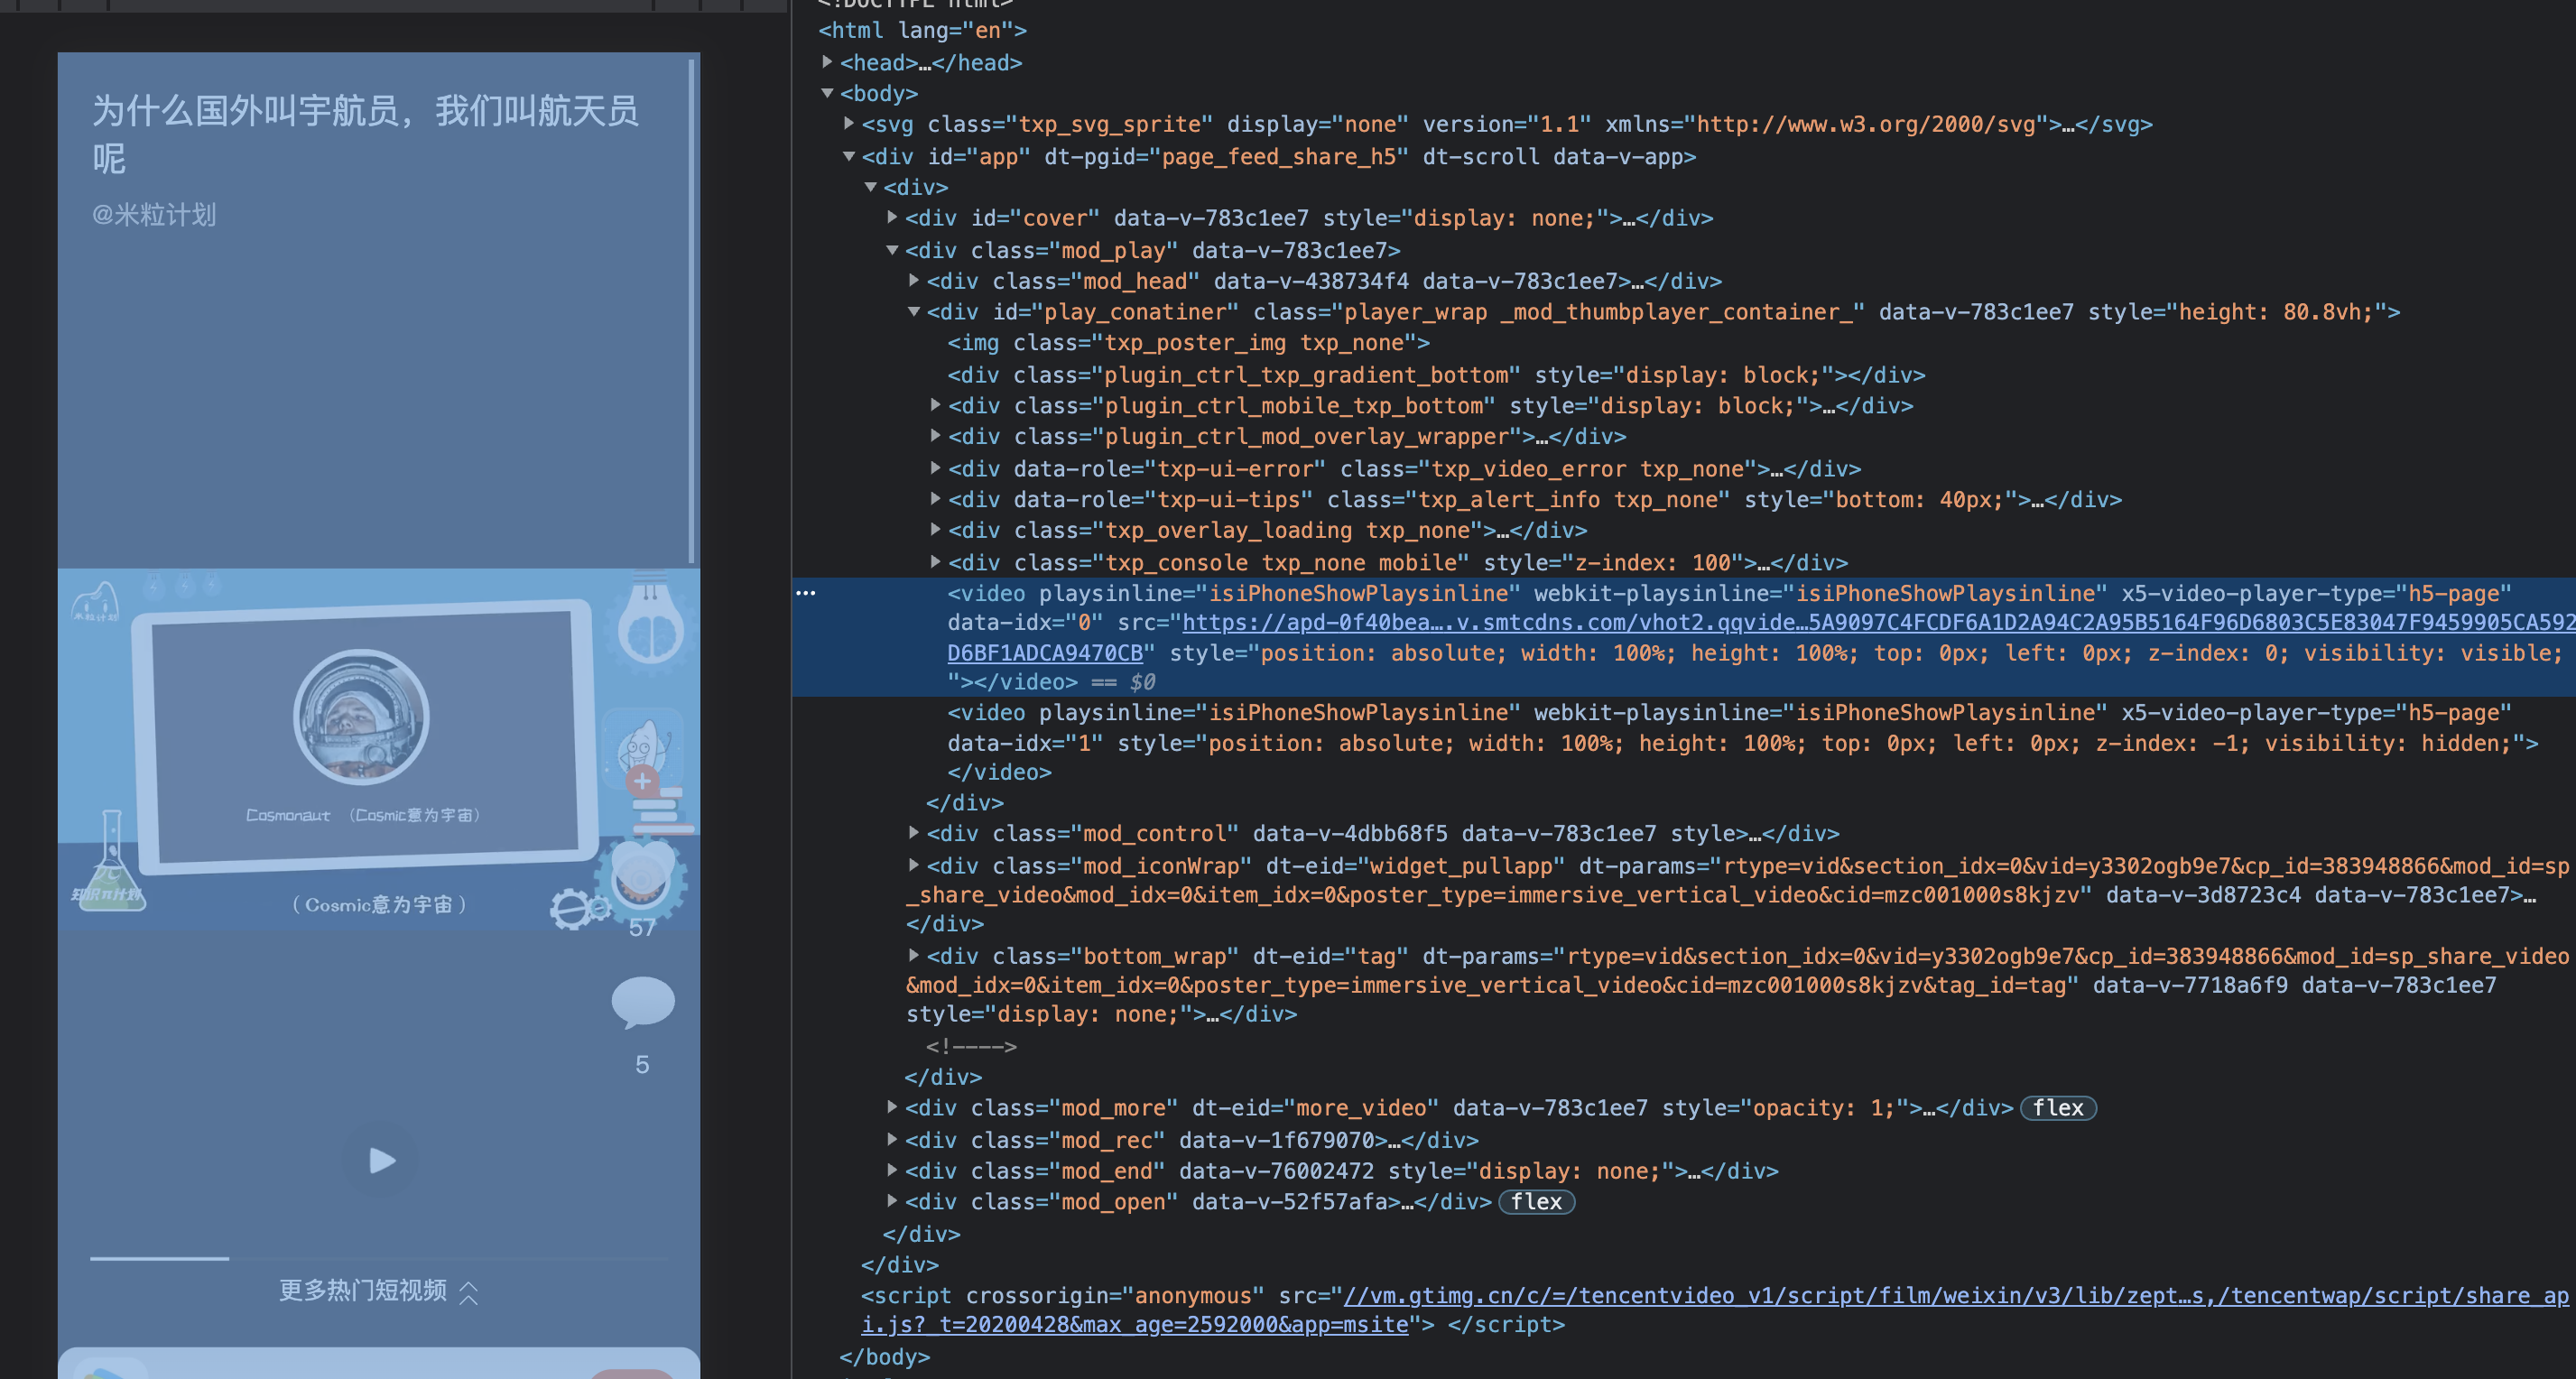Select the closing </body> tag row
Viewport: 2576px width, 1379px height.
(x=885, y=1357)
